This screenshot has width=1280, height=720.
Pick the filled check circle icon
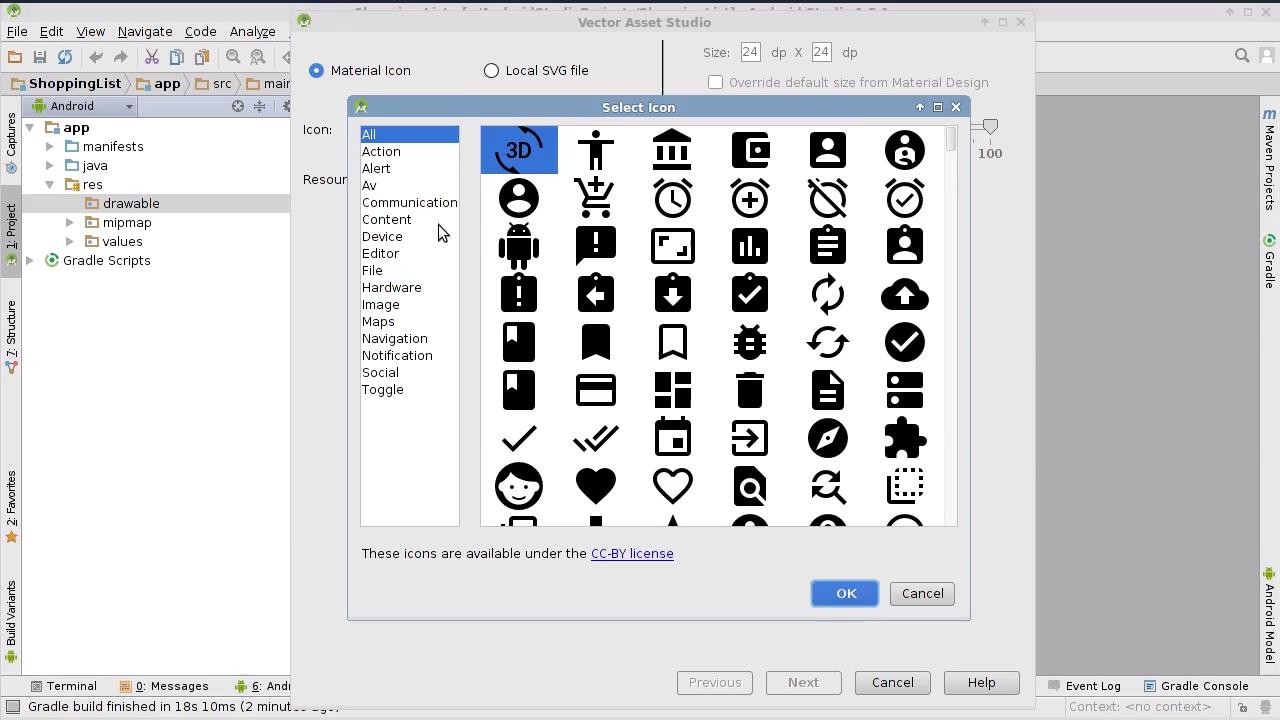(905, 342)
